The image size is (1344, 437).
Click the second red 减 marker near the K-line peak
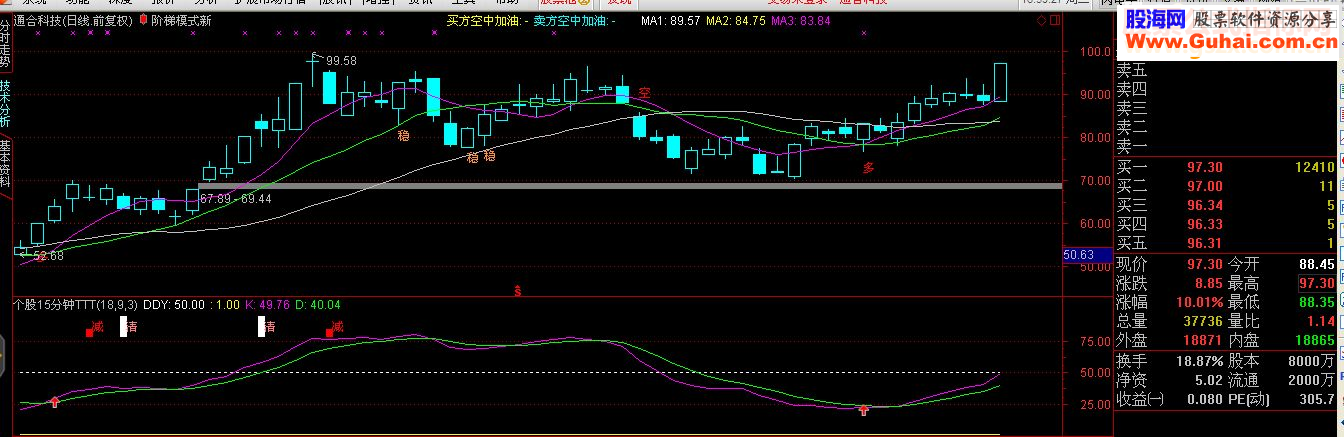tap(337, 326)
